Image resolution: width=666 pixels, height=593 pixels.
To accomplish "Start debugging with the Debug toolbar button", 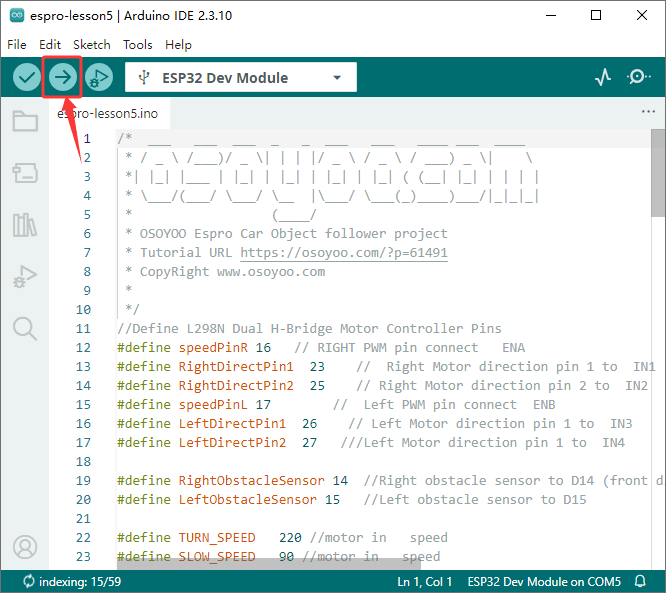I will click(x=99, y=77).
